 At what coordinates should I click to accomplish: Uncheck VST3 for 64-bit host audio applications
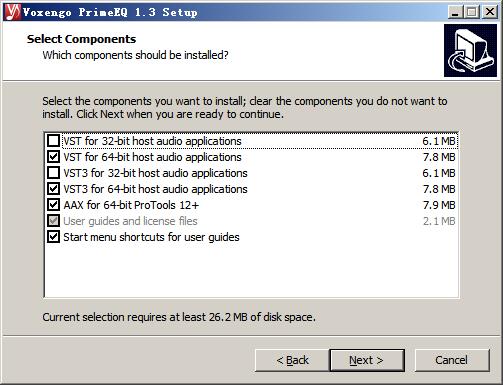point(53,189)
